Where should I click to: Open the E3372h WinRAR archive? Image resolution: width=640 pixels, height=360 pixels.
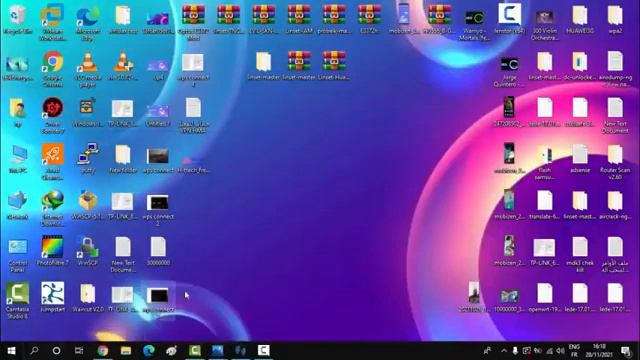369,20
